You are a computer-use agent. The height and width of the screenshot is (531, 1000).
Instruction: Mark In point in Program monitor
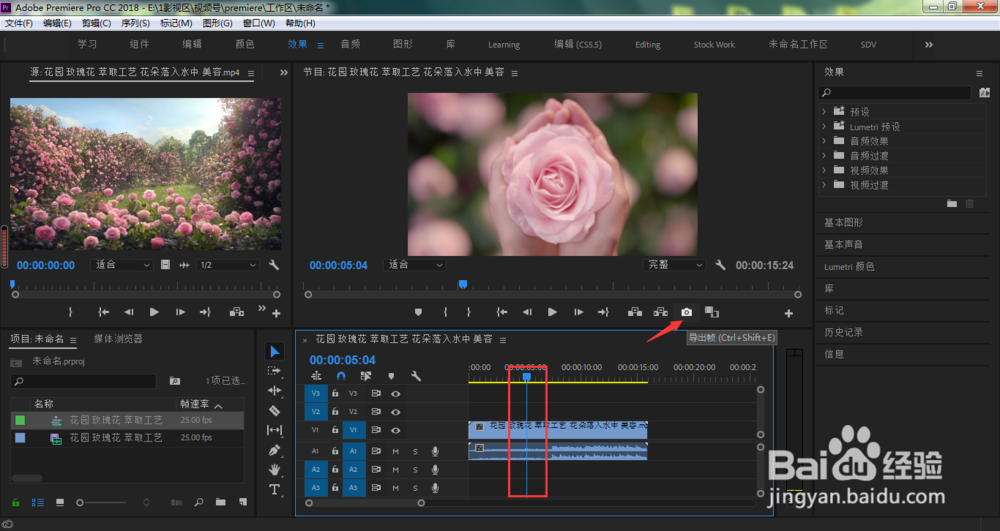445,312
